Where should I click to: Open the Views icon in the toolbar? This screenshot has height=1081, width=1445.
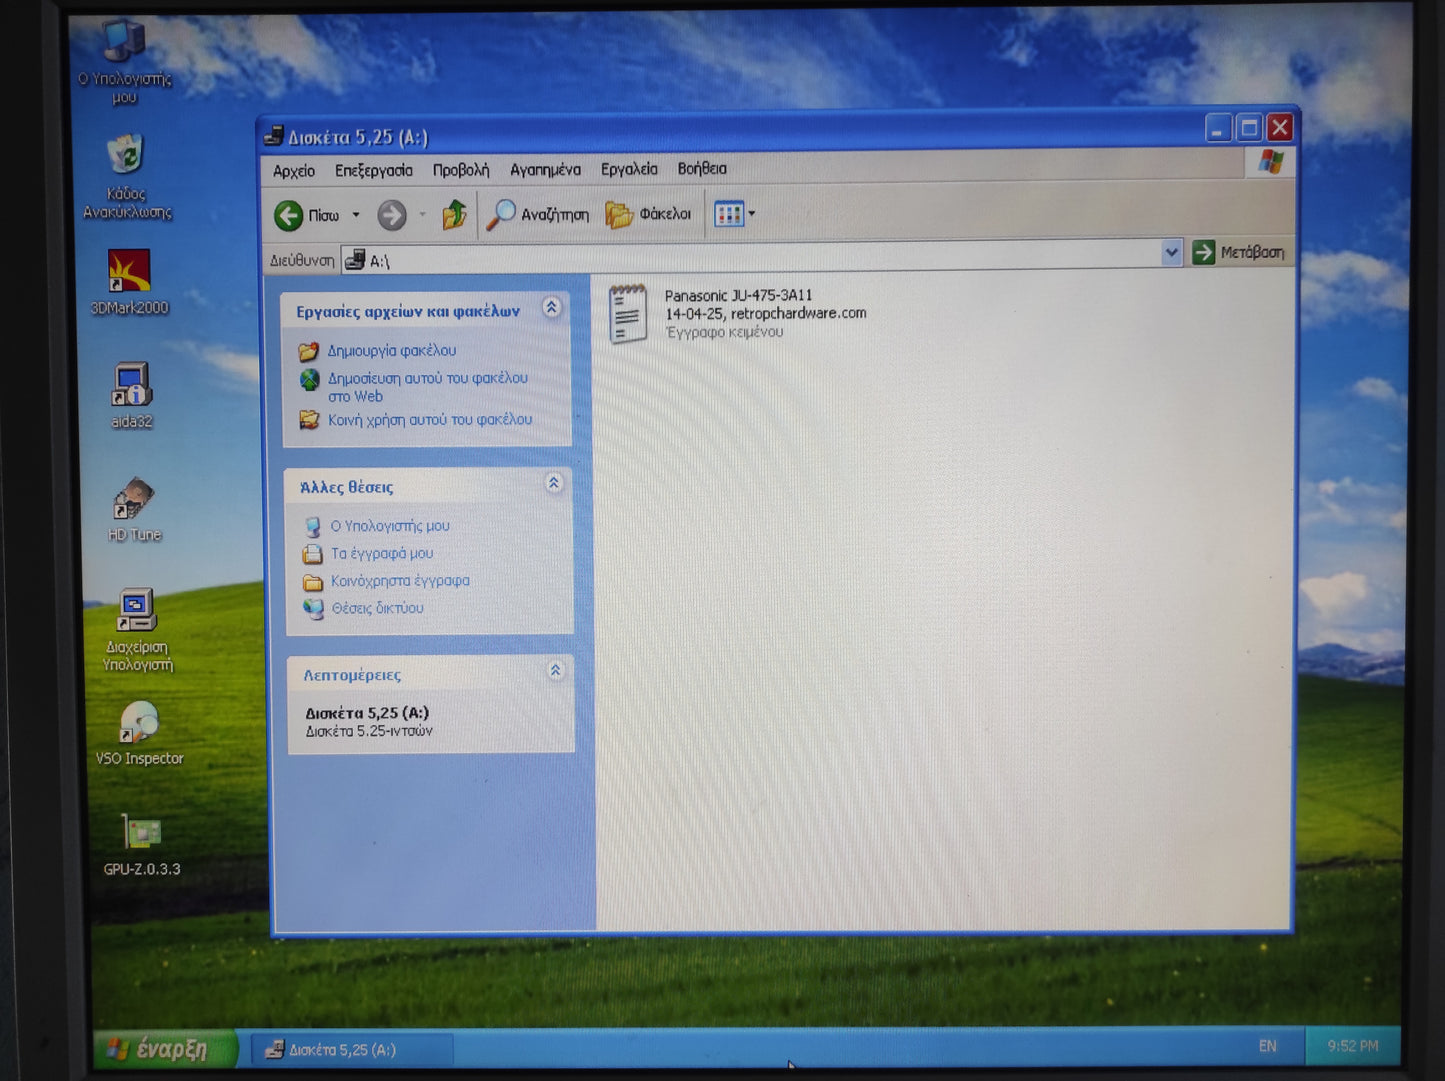click(729, 214)
